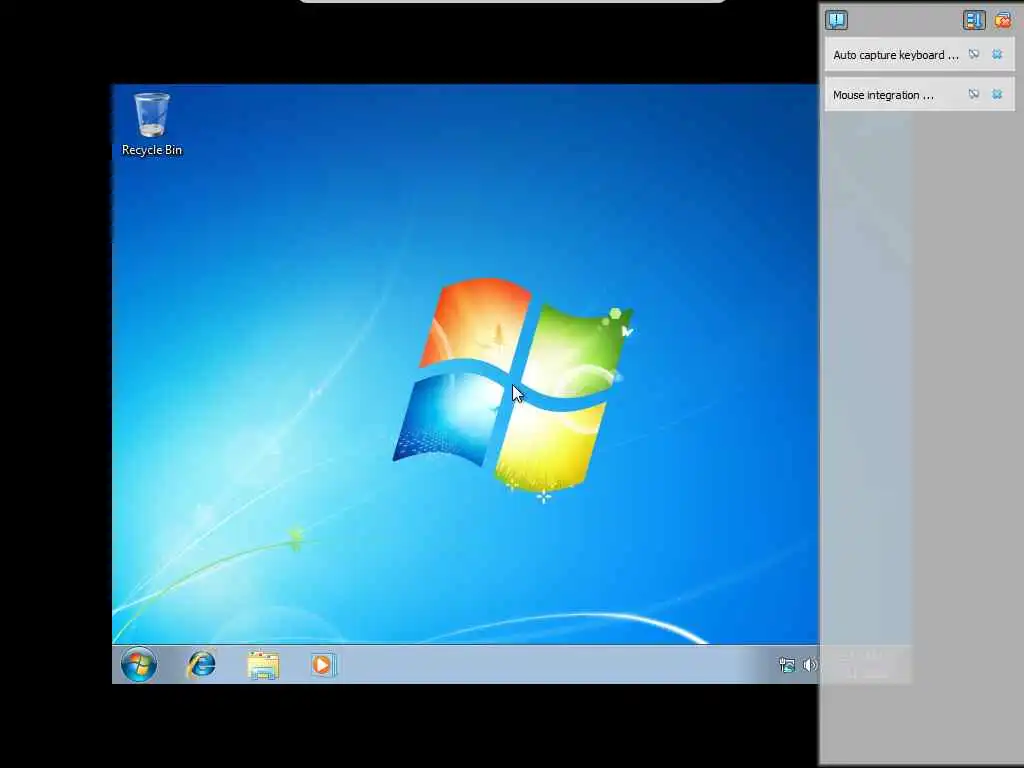Disable Mouse integration message from reappearing
Screen dimensions: 1024x768
pyautogui.click(x=974, y=94)
